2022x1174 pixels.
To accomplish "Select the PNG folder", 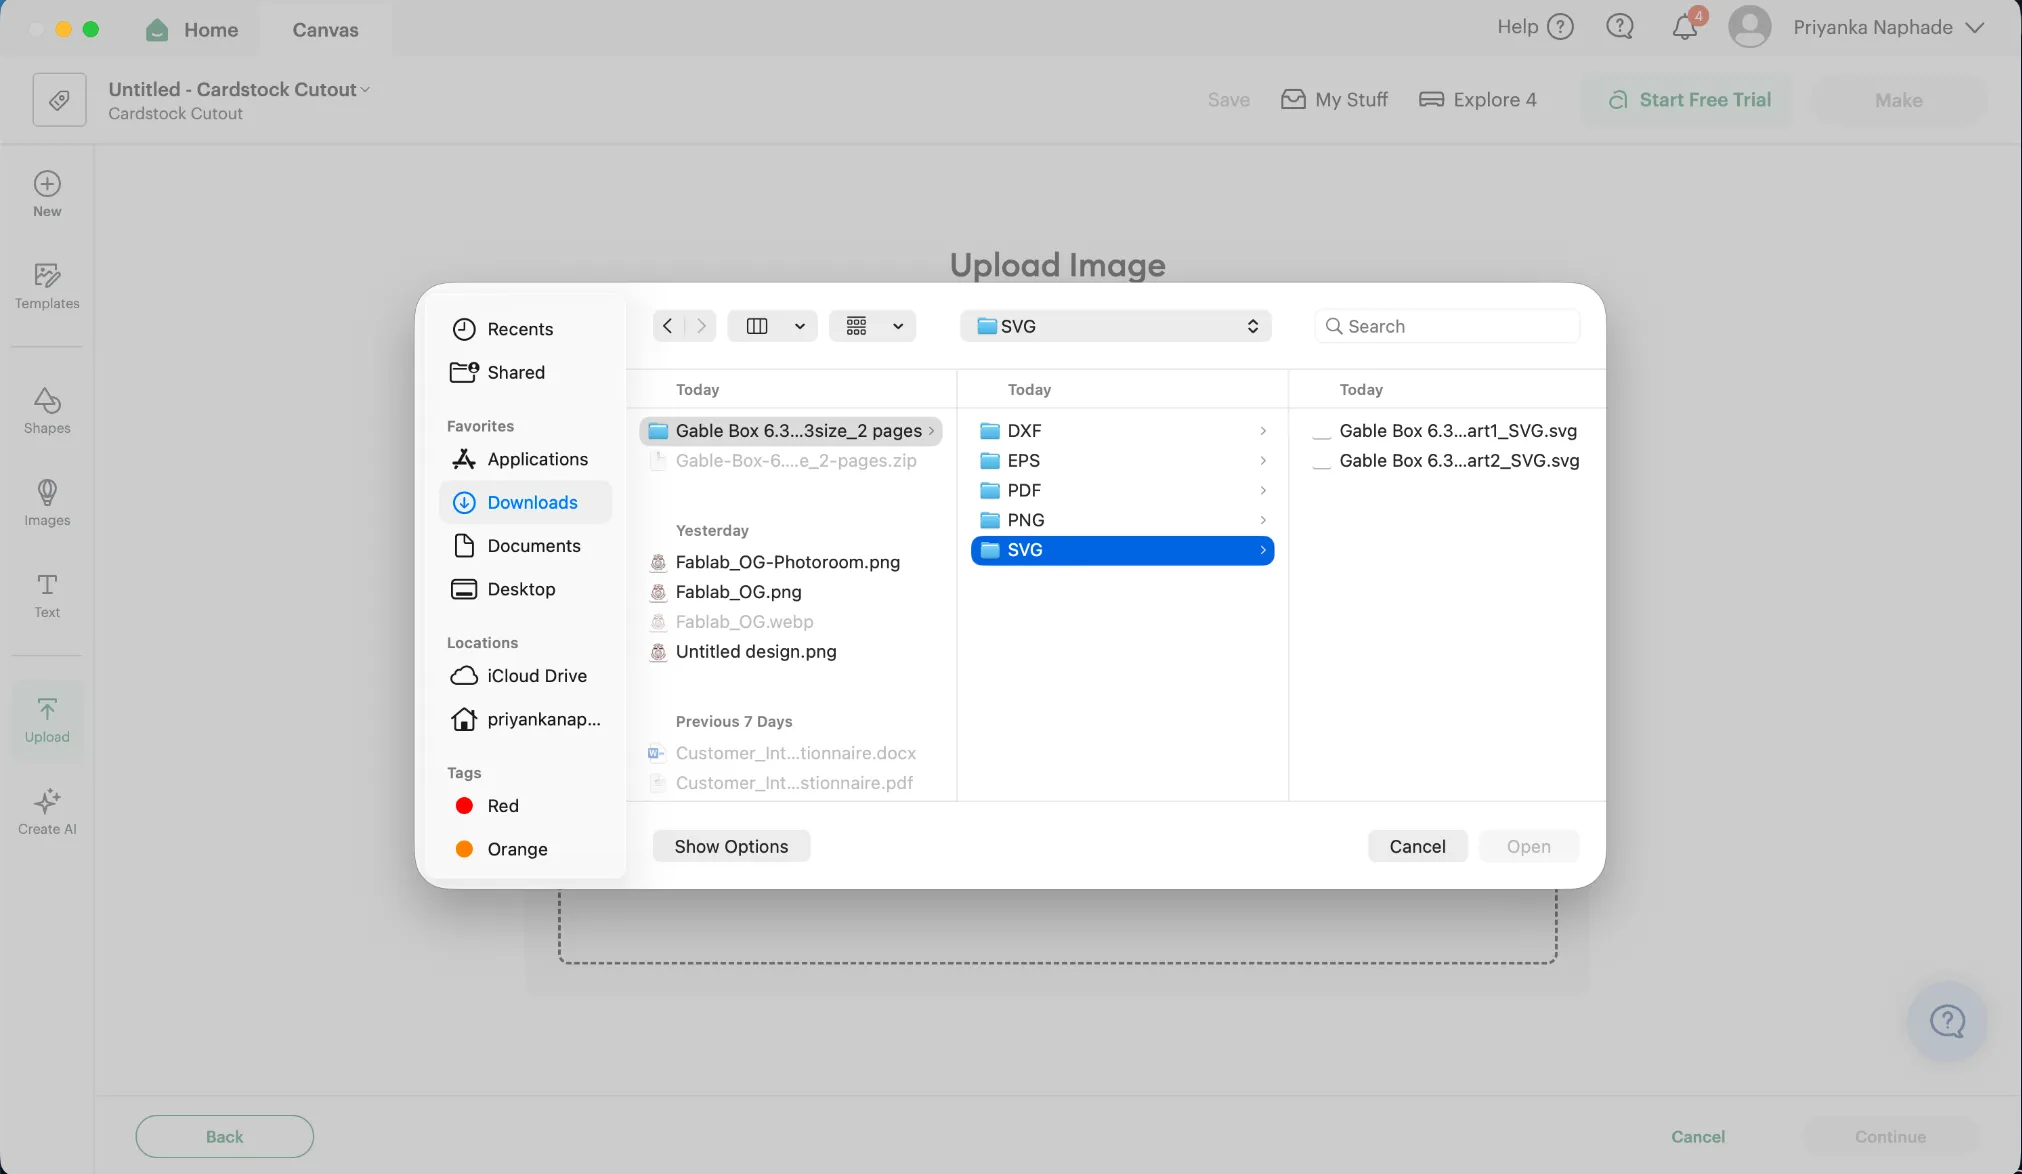I will coord(1123,520).
